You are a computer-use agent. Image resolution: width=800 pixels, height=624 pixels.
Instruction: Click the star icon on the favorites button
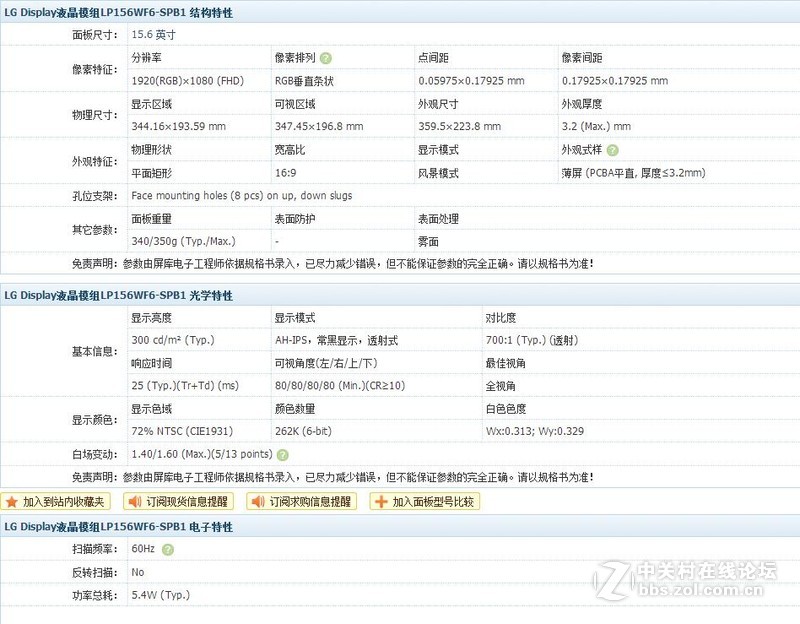pyautogui.click(x=13, y=502)
